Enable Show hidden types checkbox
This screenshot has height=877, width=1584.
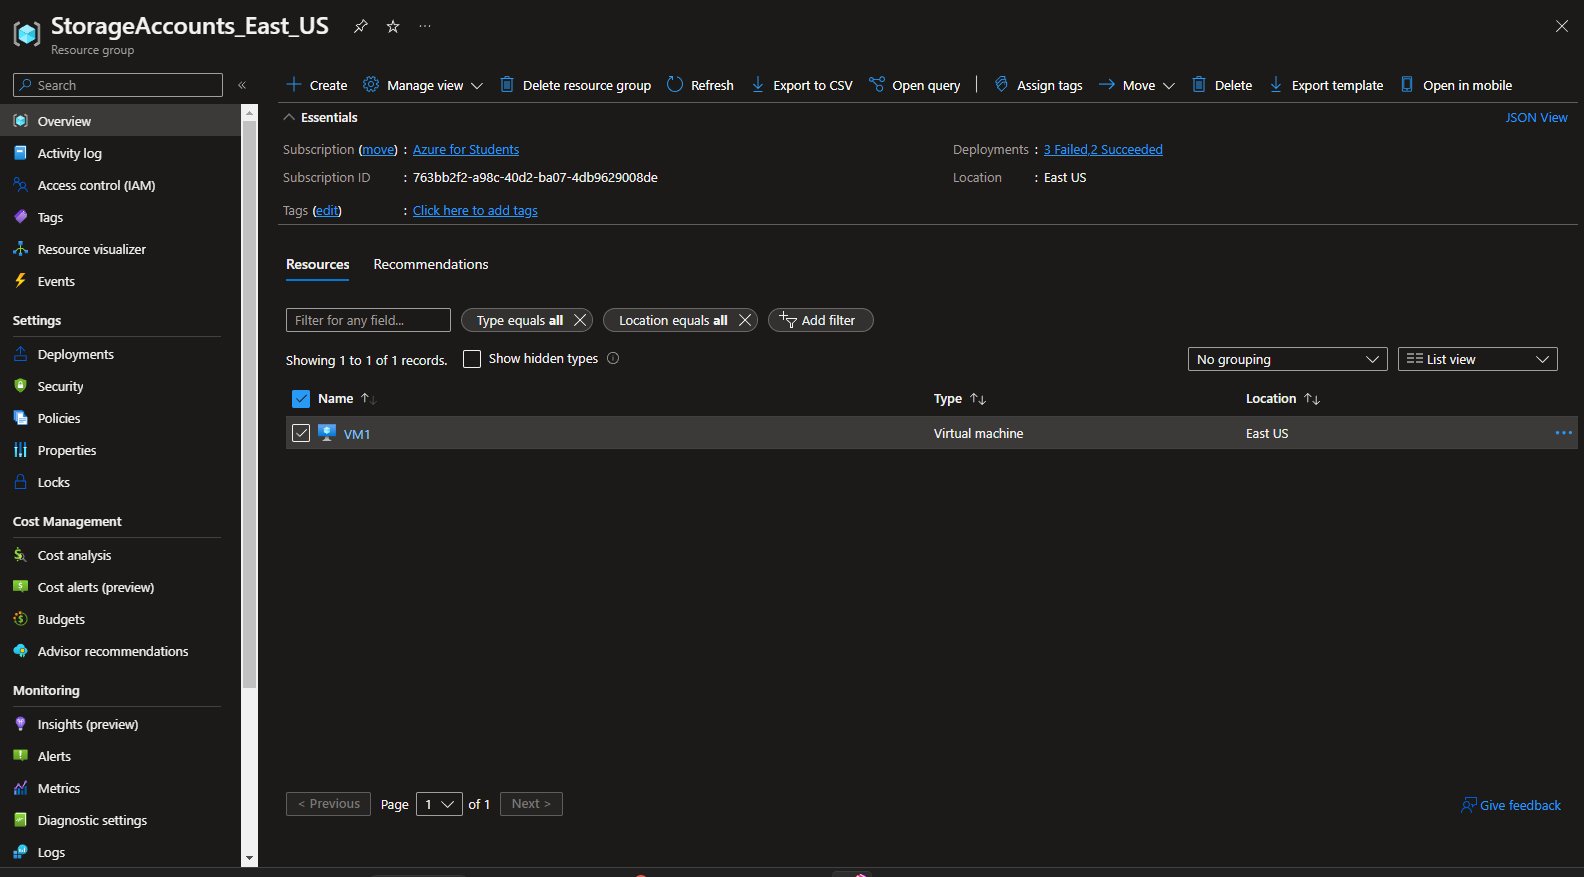pos(472,359)
